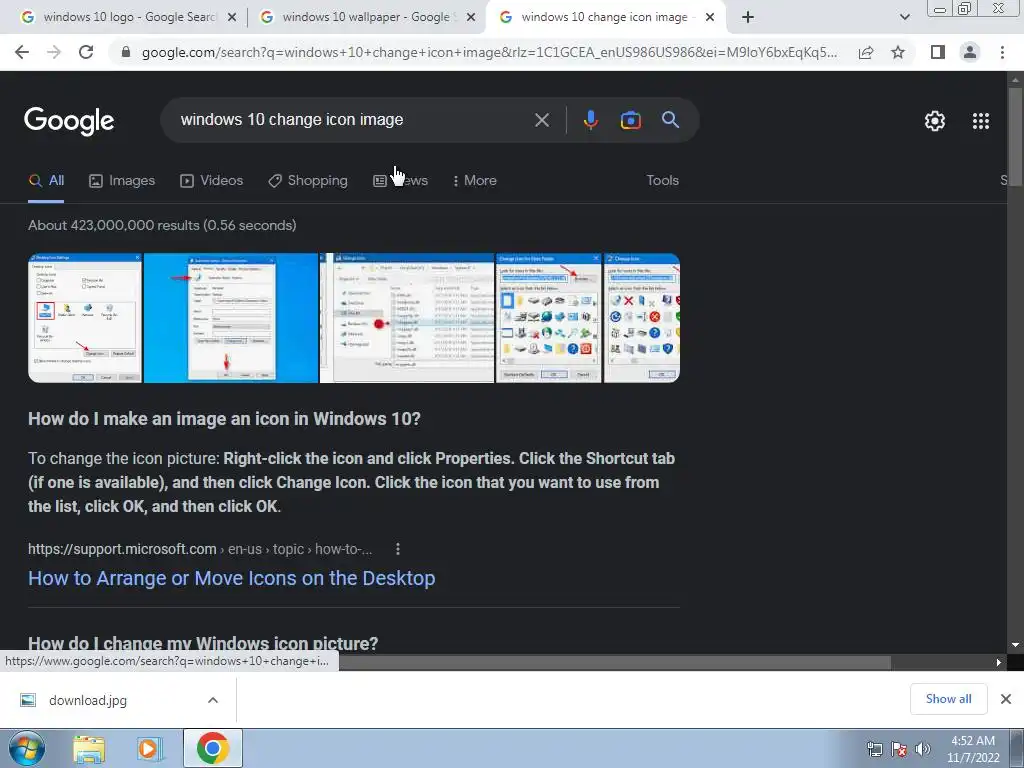
Task: Expand download.jpg options chevron
Action: 213,701
